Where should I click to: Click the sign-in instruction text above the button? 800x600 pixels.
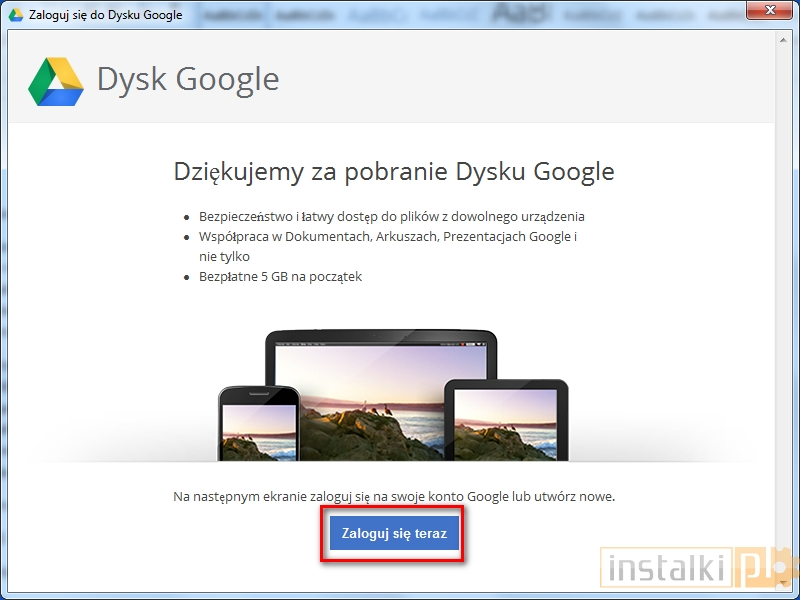tap(396, 496)
